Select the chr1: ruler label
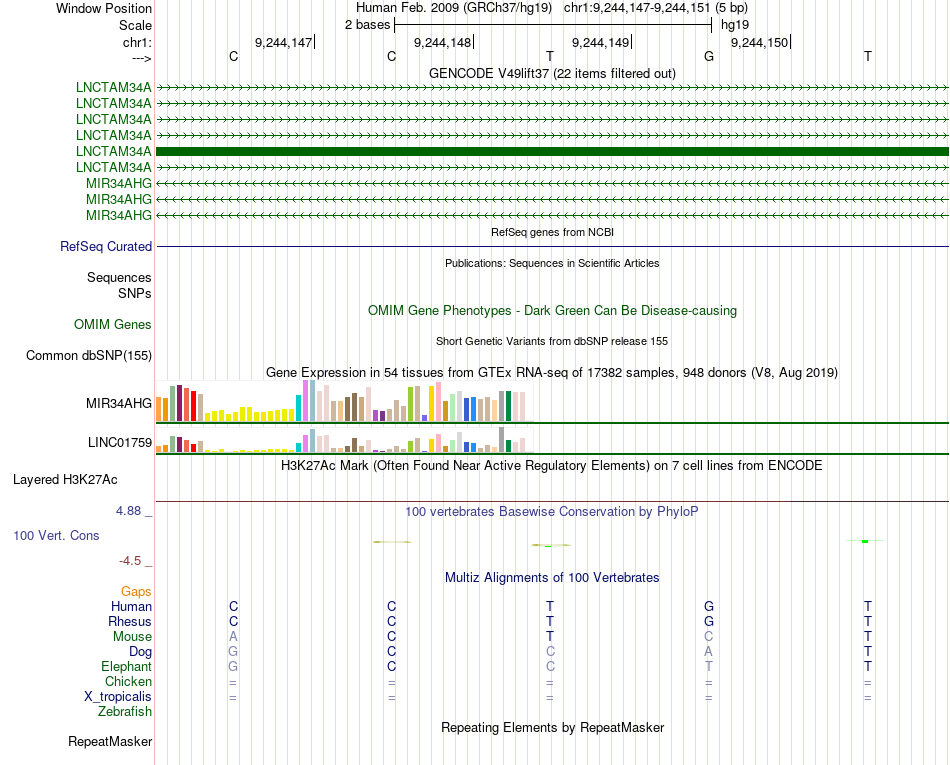Image resolution: width=950 pixels, height=765 pixels. click(137, 42)
